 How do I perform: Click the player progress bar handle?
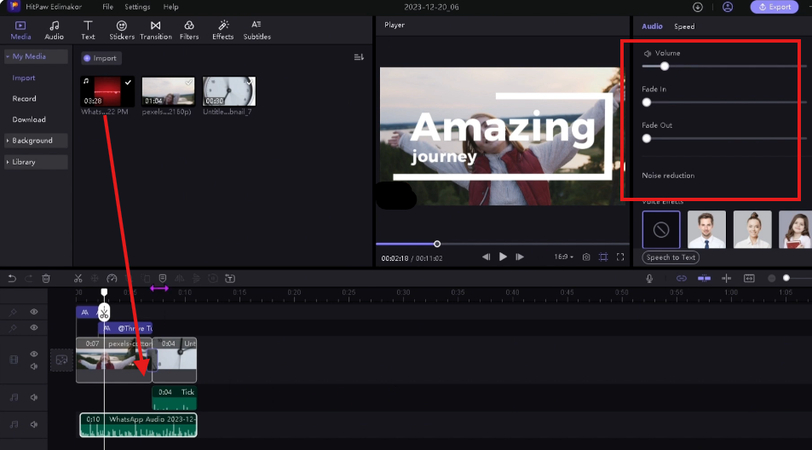coord(437,244)
